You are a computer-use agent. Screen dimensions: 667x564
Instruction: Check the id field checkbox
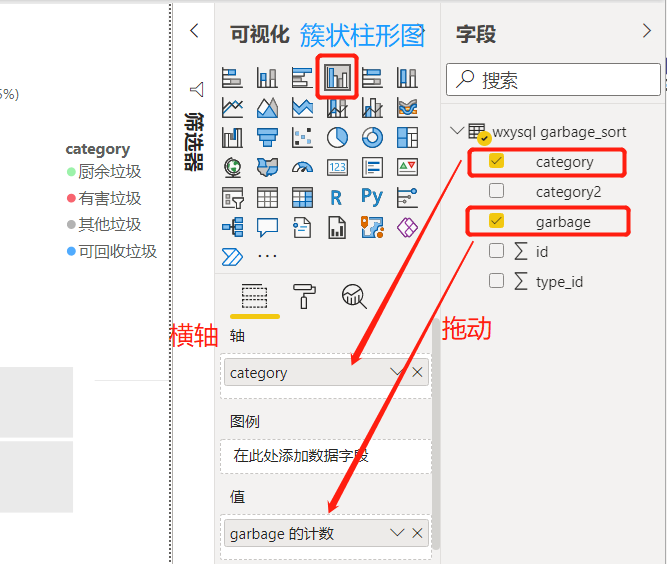(496, 251)
